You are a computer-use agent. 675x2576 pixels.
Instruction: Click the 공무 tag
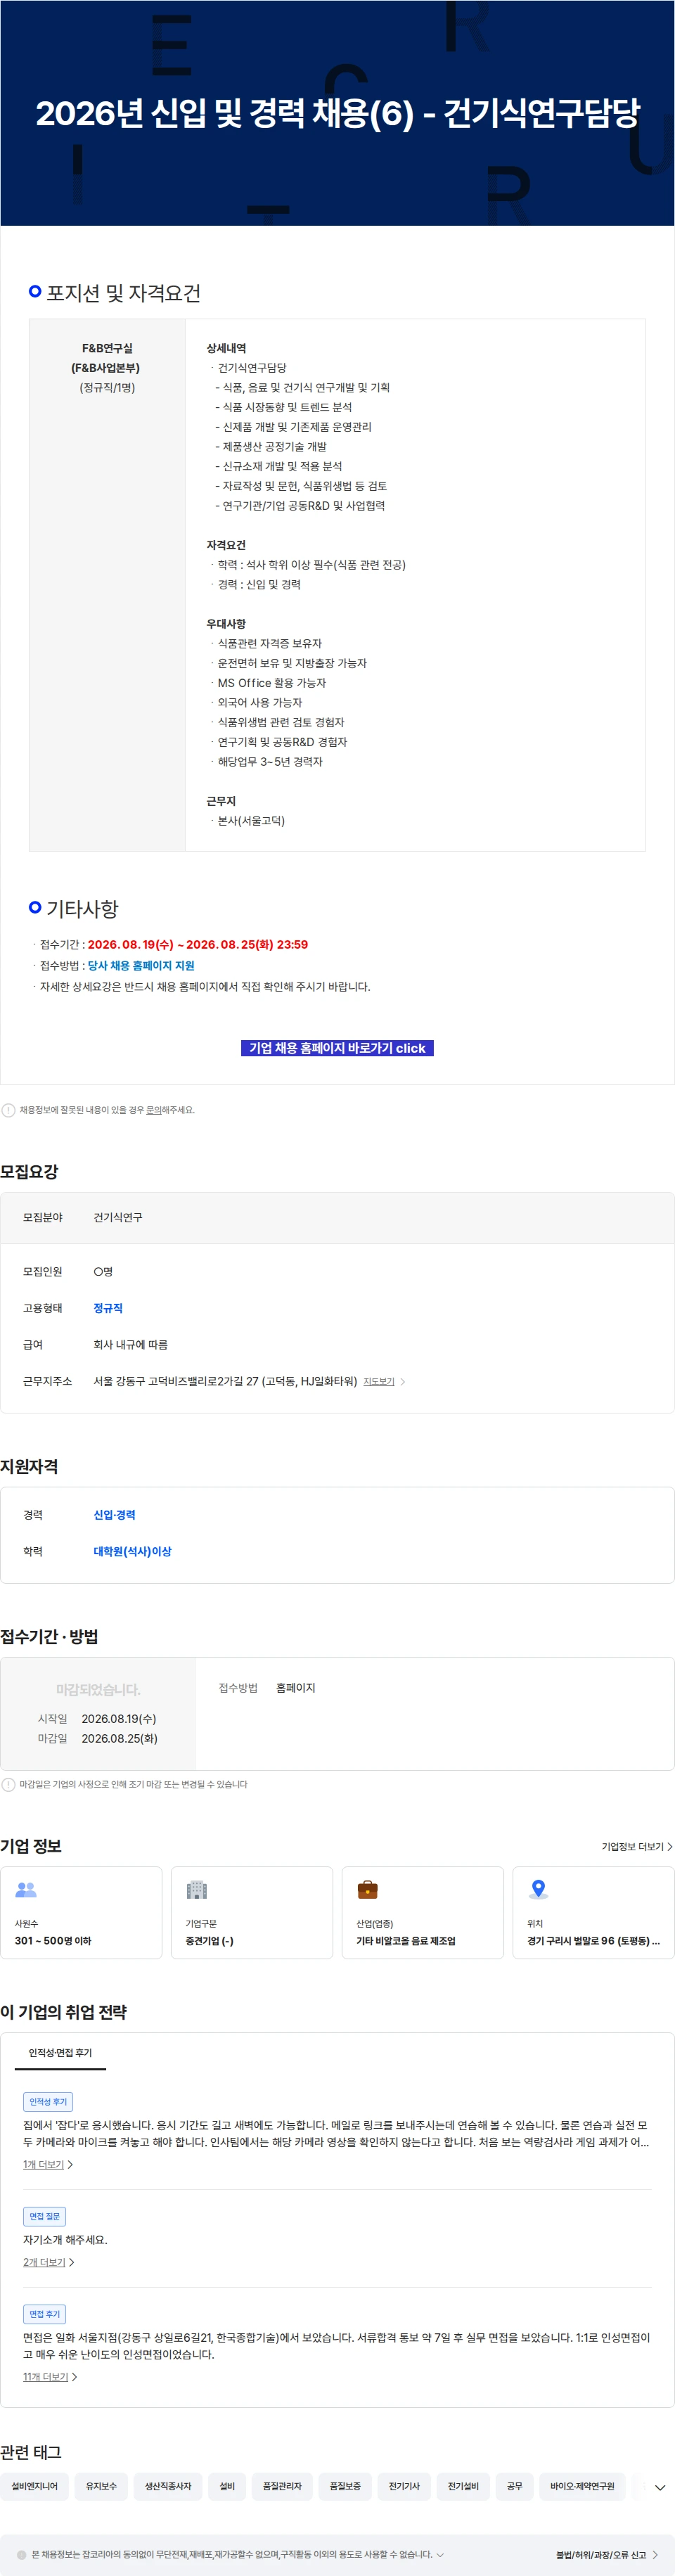click(515, 2486)
